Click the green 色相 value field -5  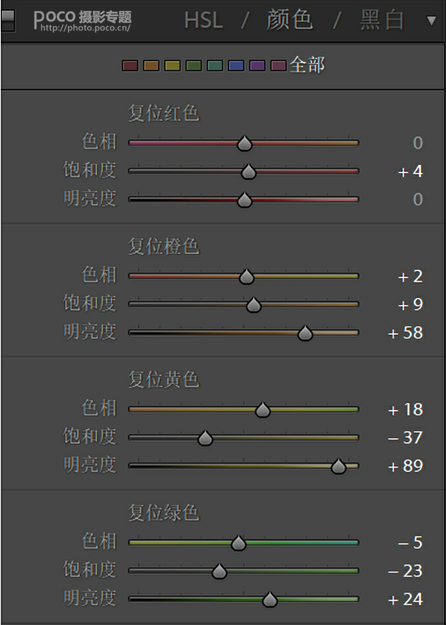click(410, 543)
